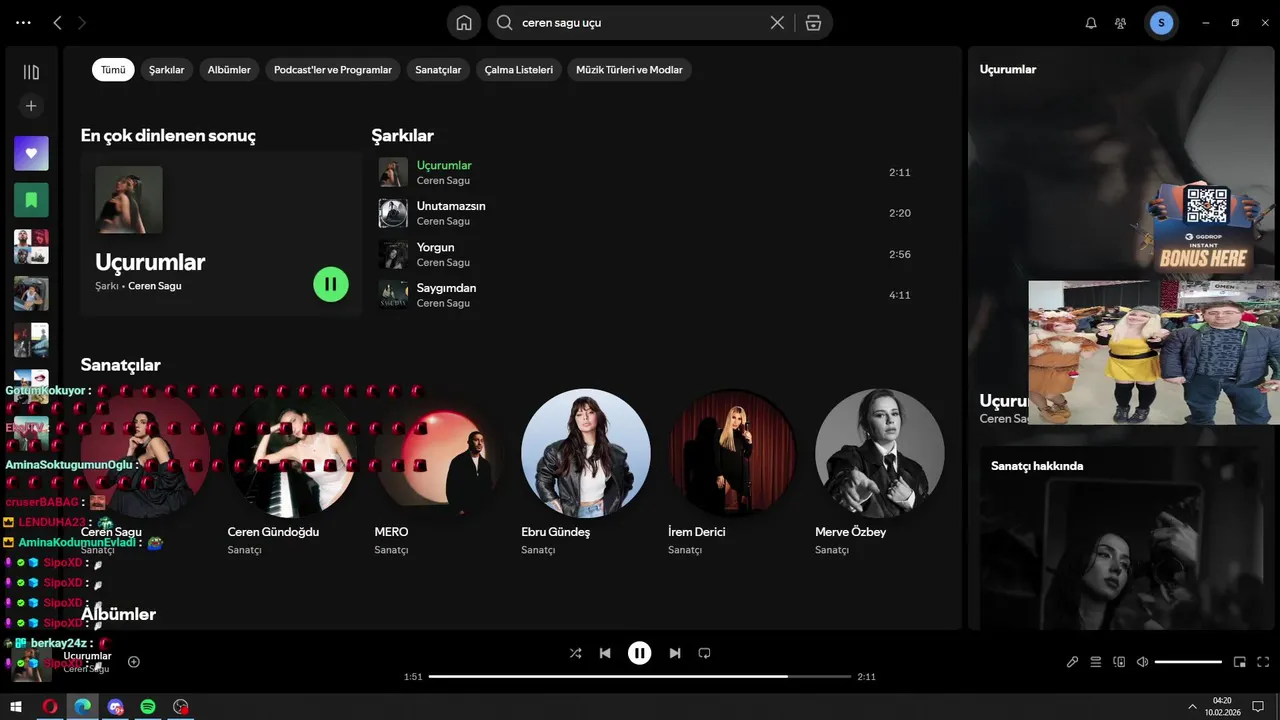Open Ceren Sagu link under Yorgun

coord(443,262)
